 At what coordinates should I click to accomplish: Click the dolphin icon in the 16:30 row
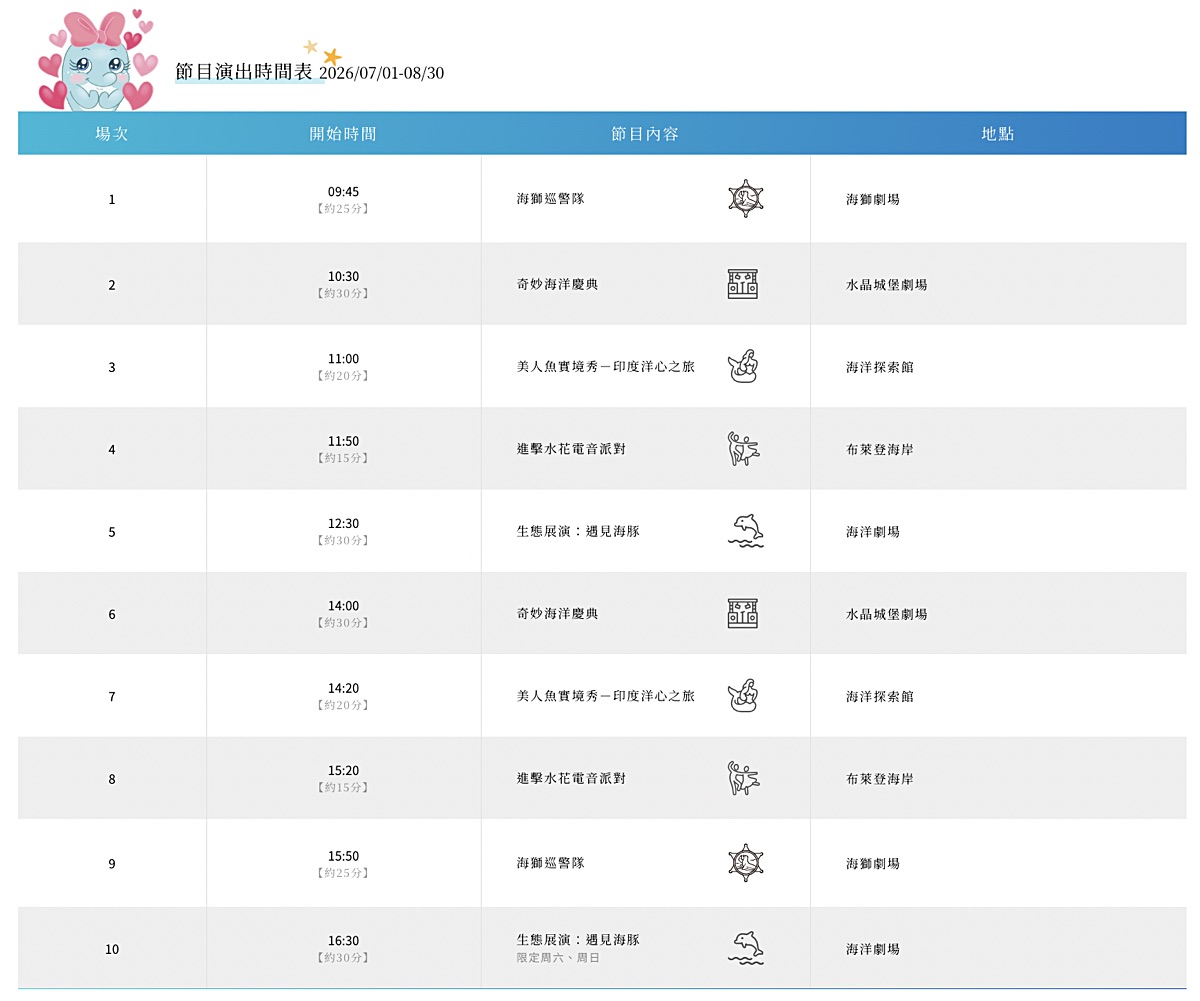[746, 948]
